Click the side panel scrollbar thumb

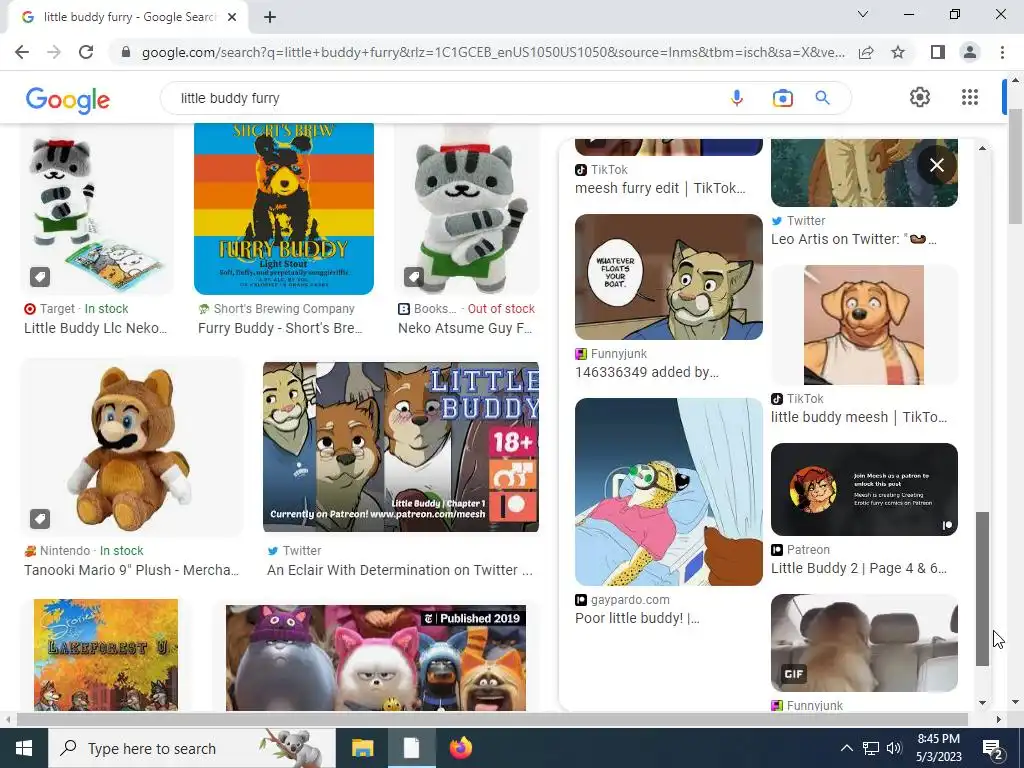(983, 589)
